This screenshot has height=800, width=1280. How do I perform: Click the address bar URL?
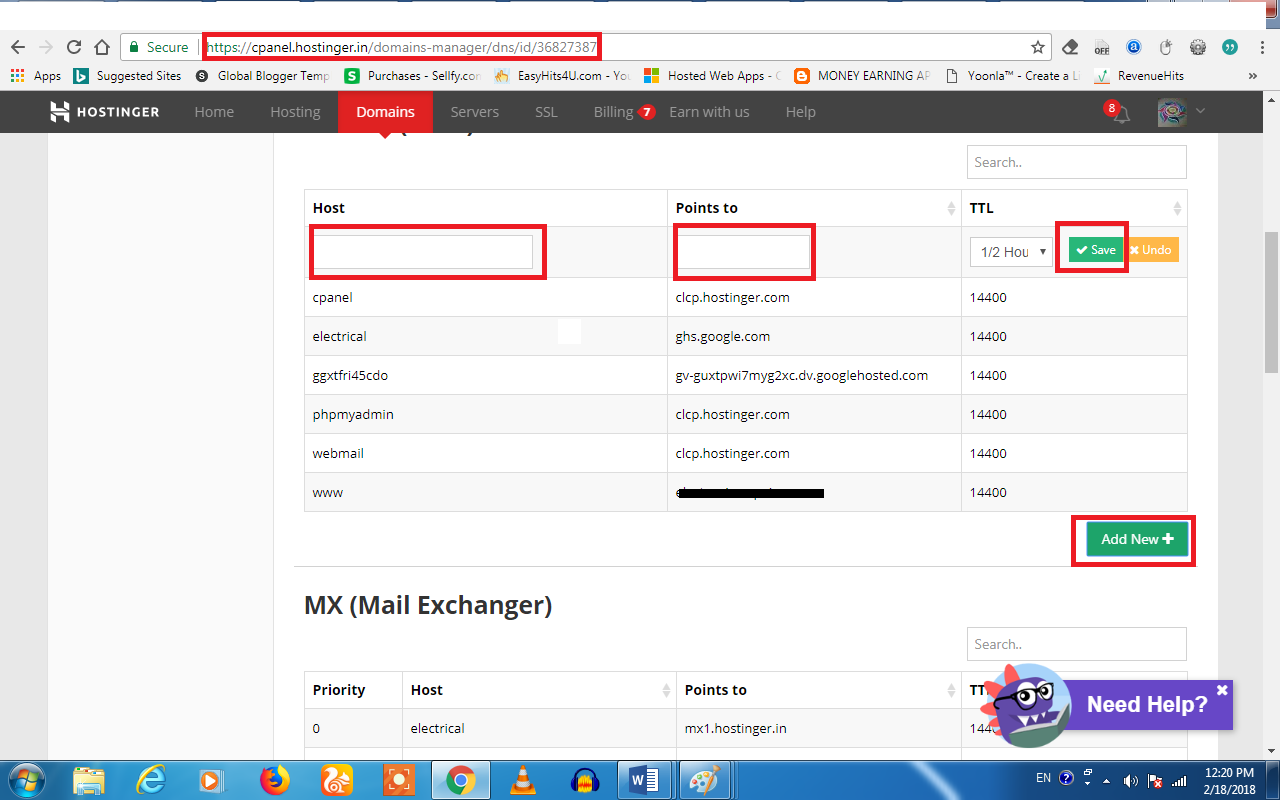pos(400,47)
